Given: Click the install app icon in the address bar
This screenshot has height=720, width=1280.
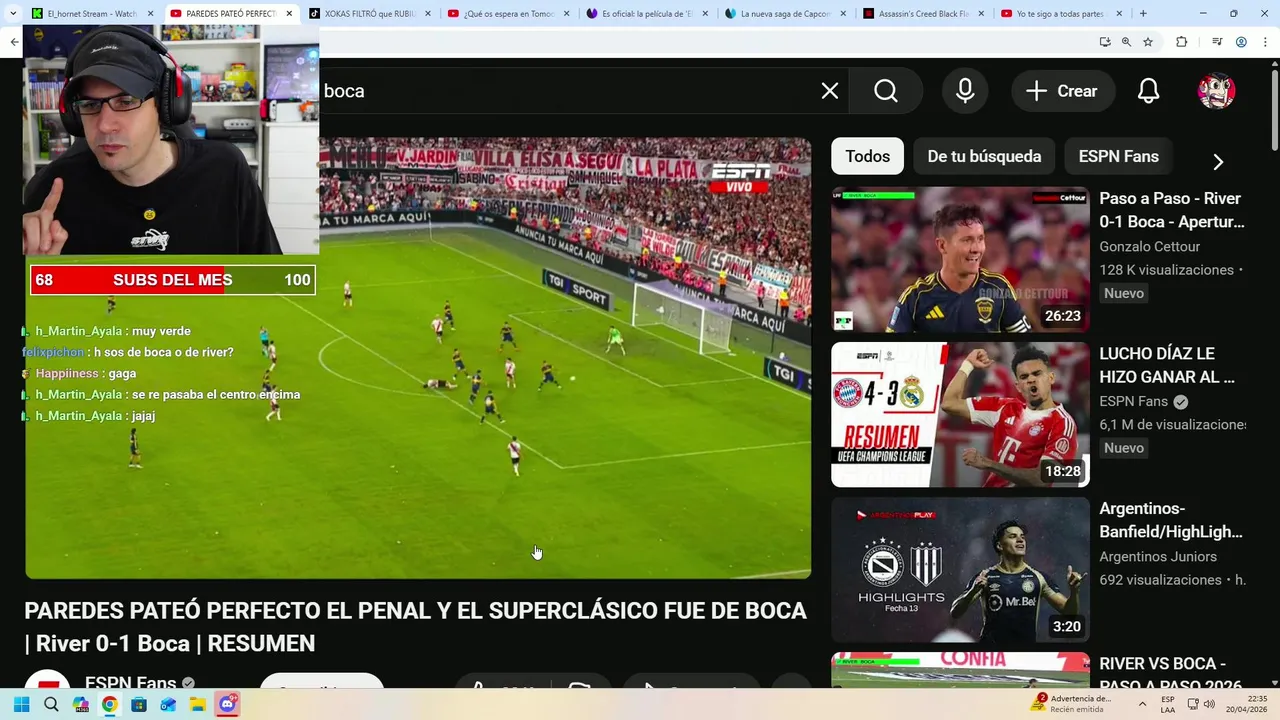Looking at the screenshot, I should (1105, 42).
